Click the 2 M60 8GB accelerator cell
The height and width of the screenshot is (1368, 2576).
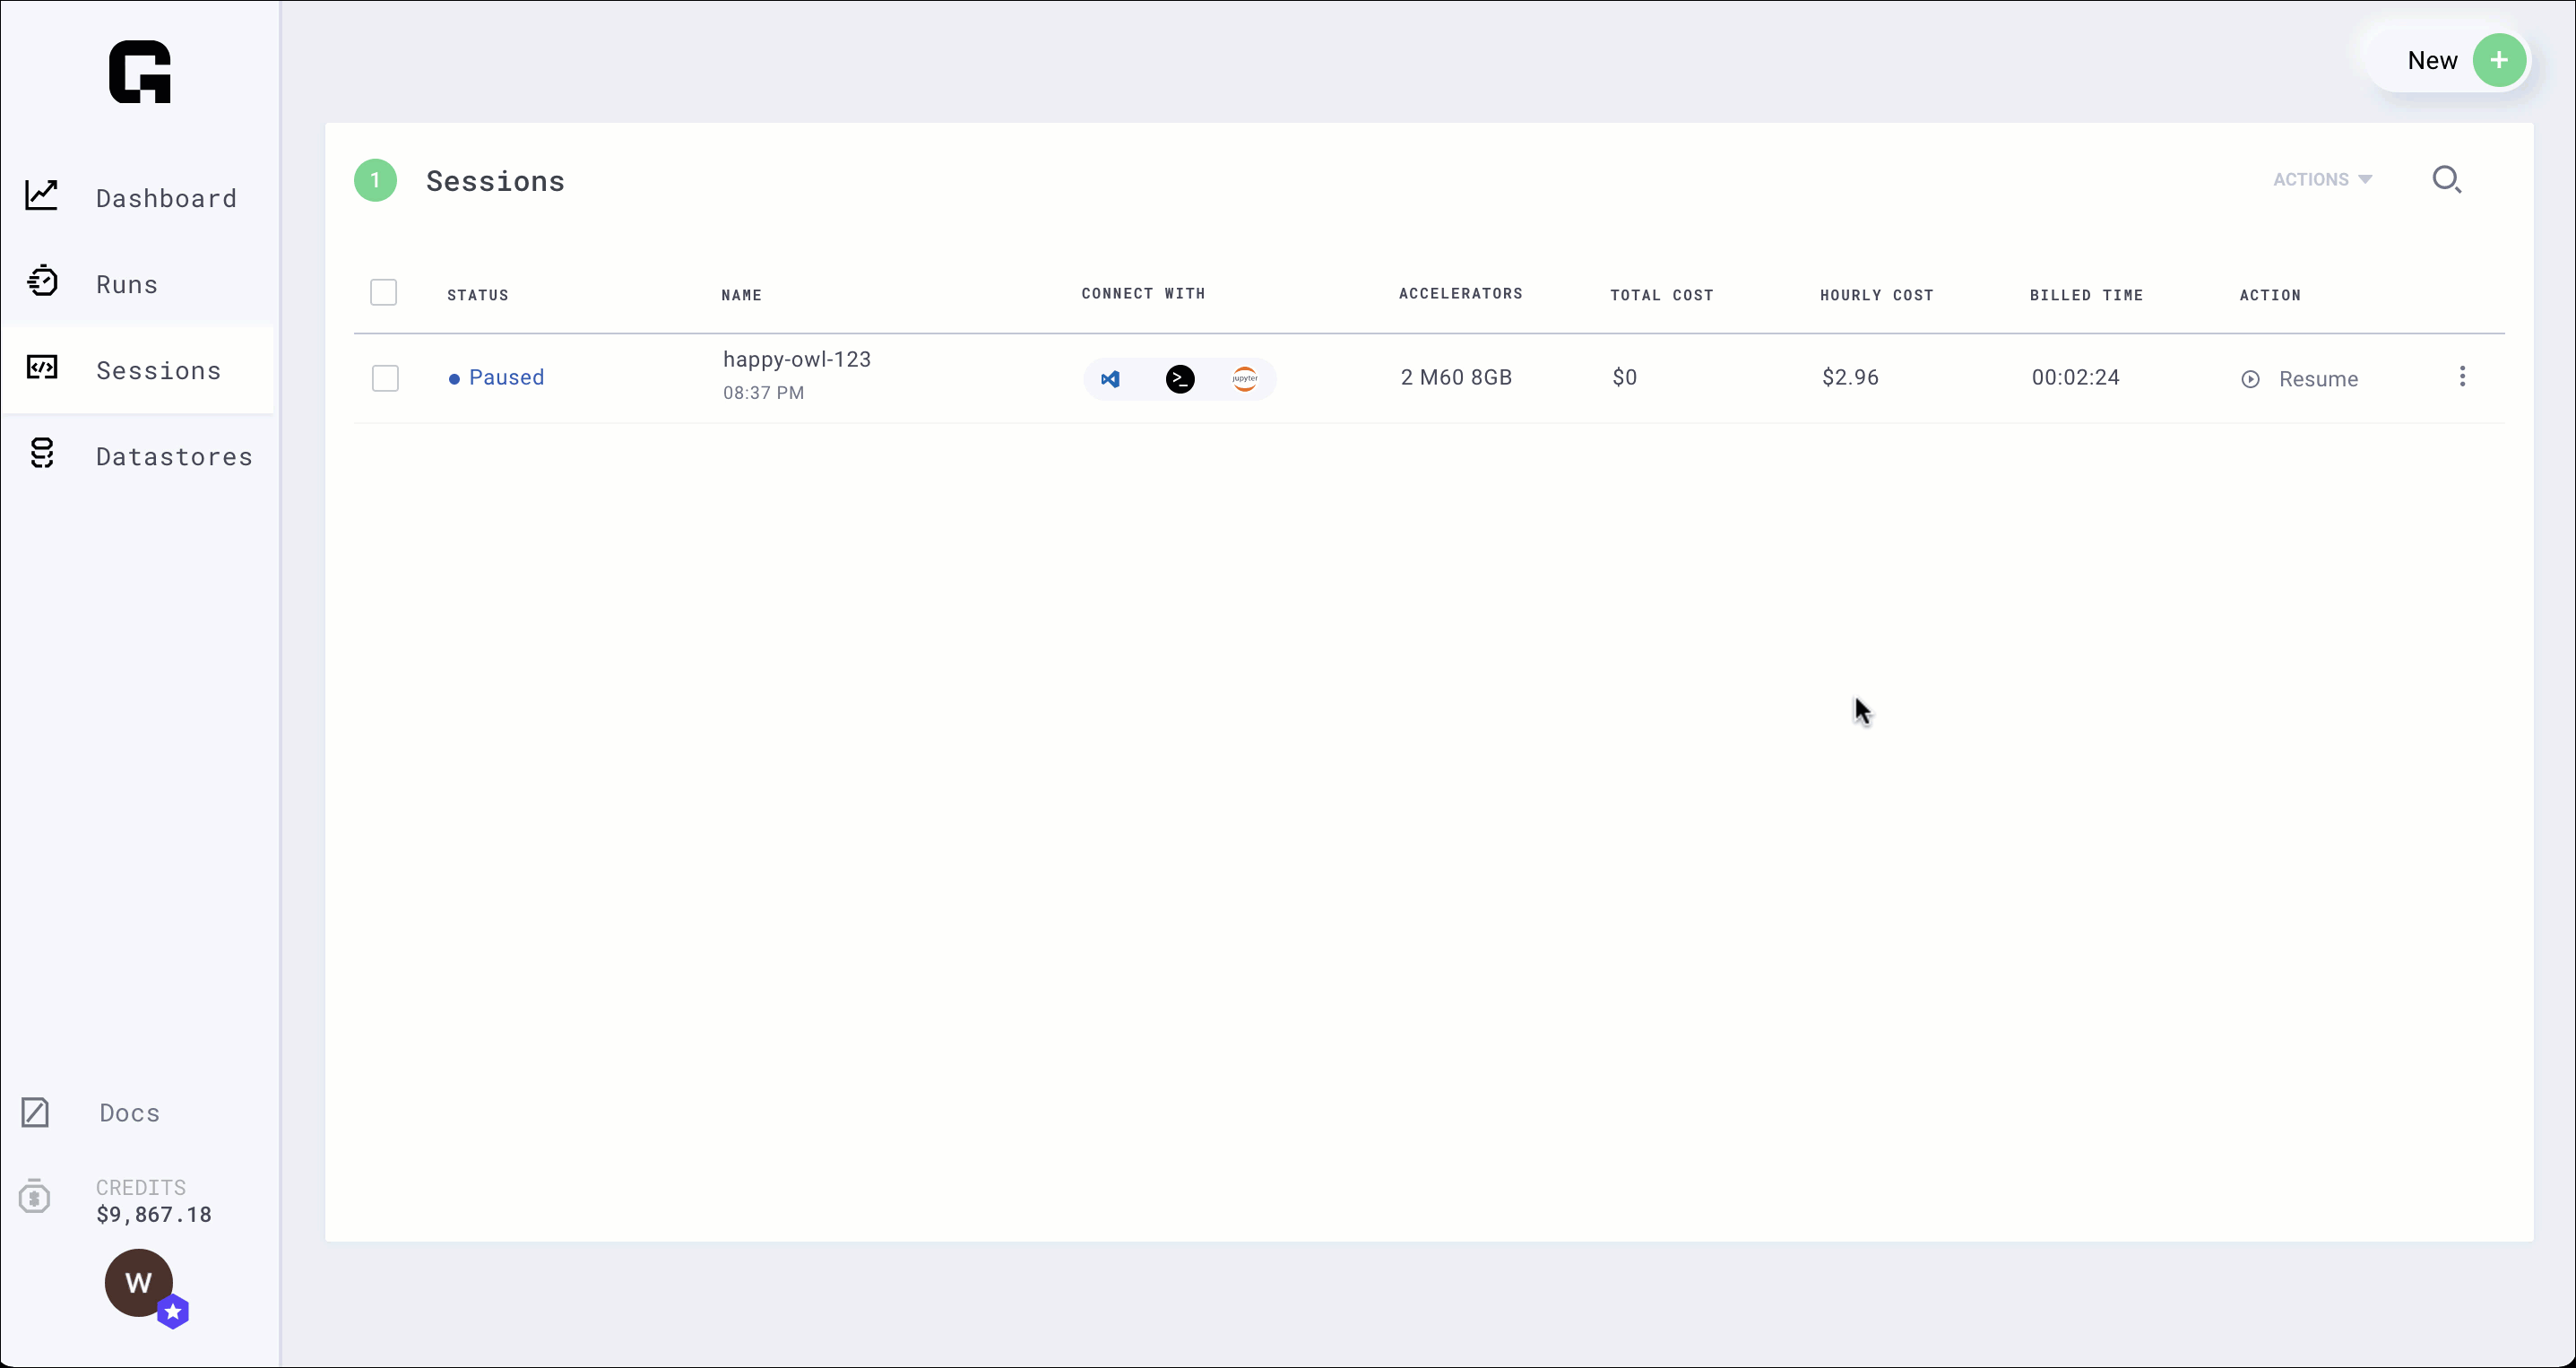[1456, 377]
